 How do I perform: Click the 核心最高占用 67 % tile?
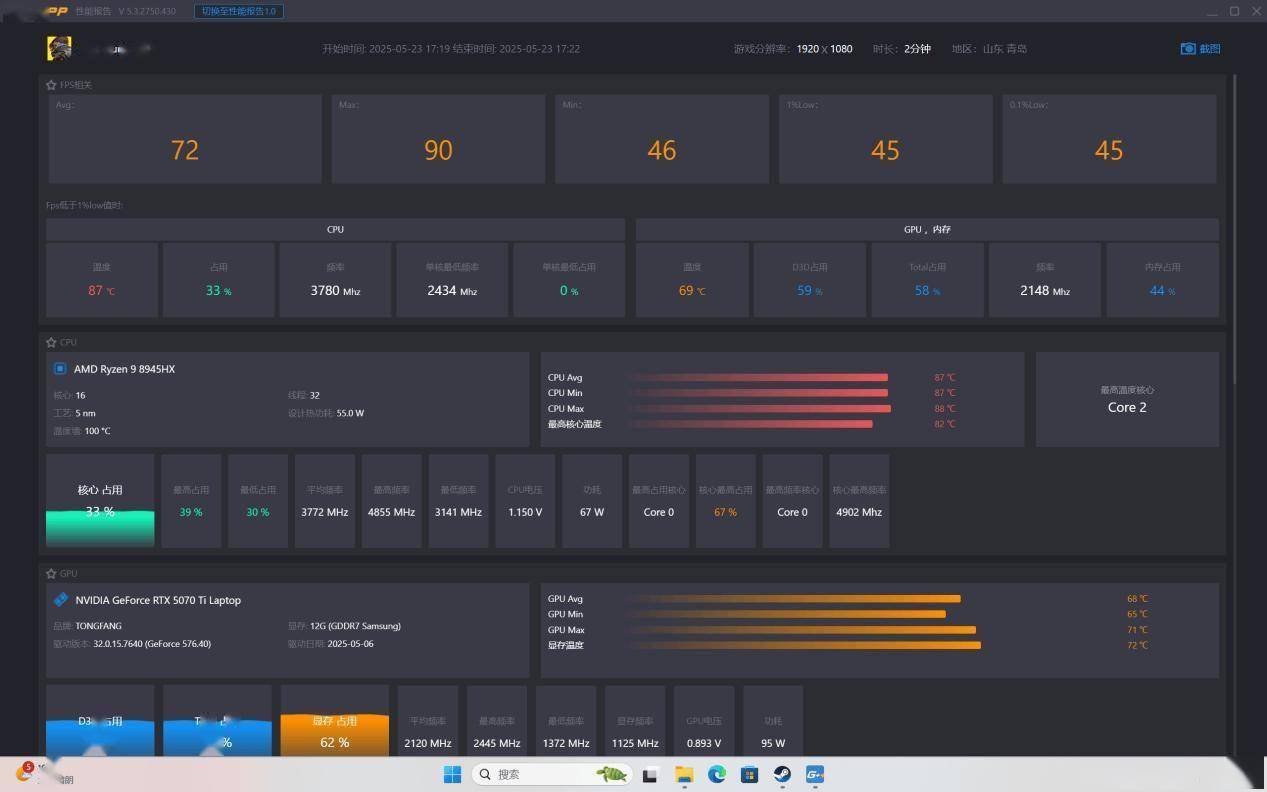pos(726,501)
